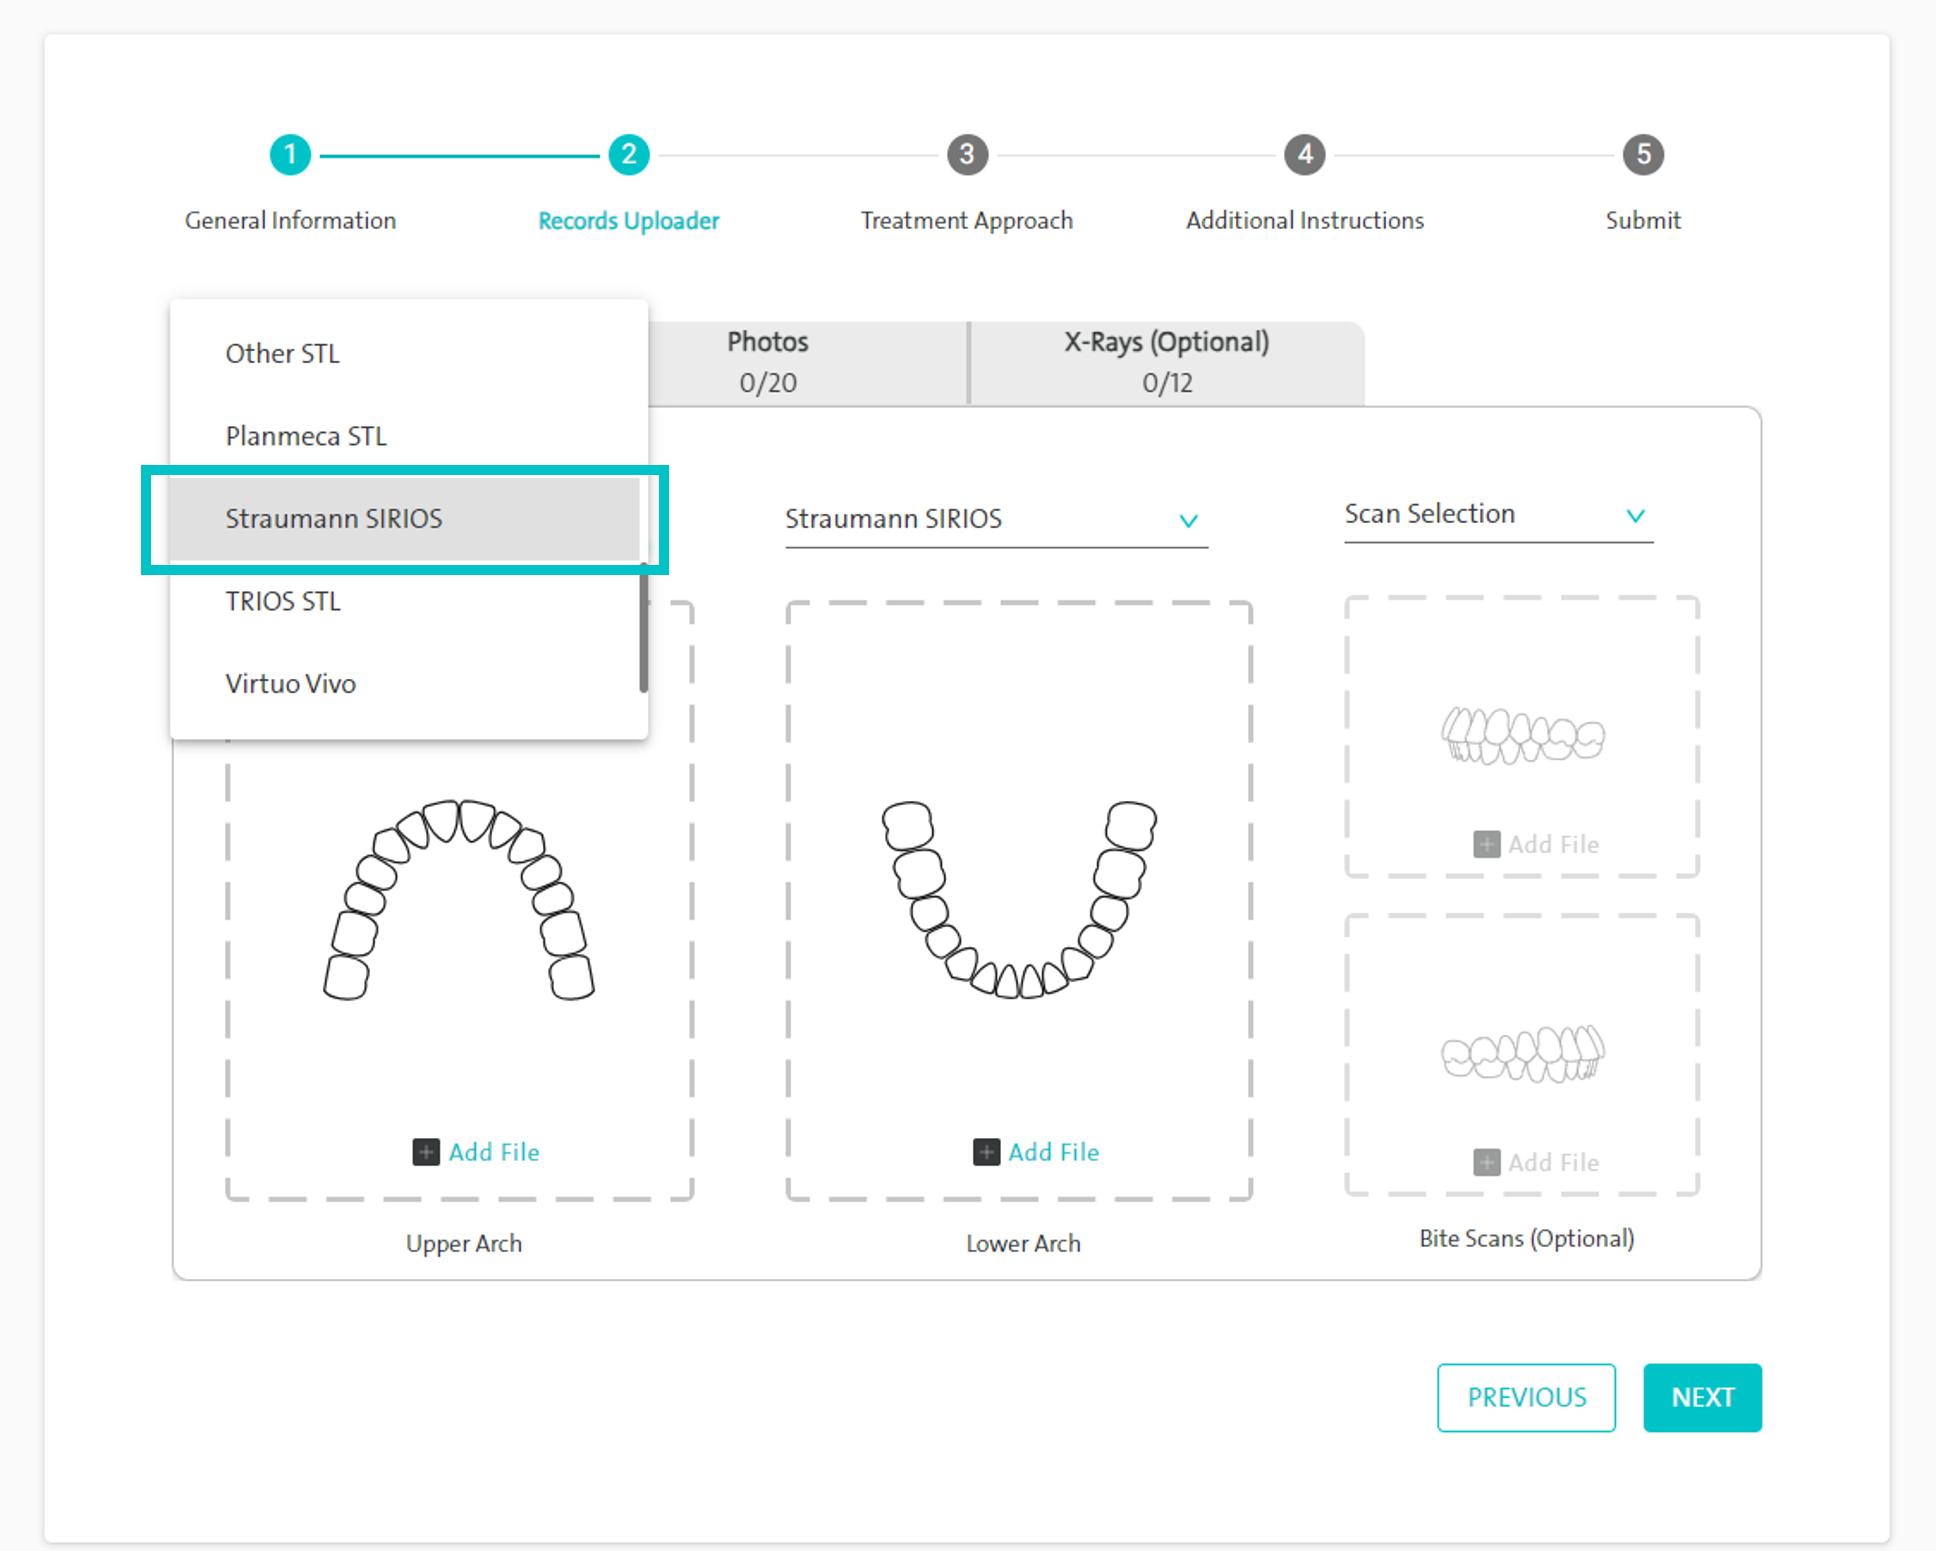Proceed with the NEXT button
The width and height of the screenshot is (1936, 1551).
click(x=1702, y=1397)
